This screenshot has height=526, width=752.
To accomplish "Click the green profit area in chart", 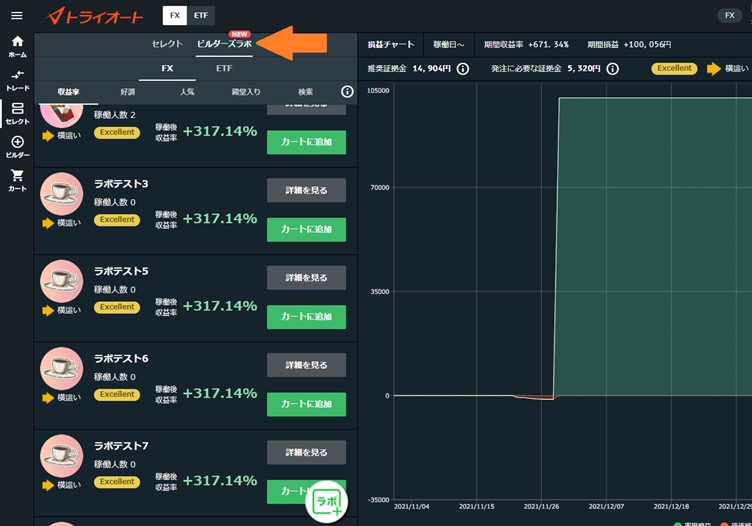I will click(x=652, y=247).
